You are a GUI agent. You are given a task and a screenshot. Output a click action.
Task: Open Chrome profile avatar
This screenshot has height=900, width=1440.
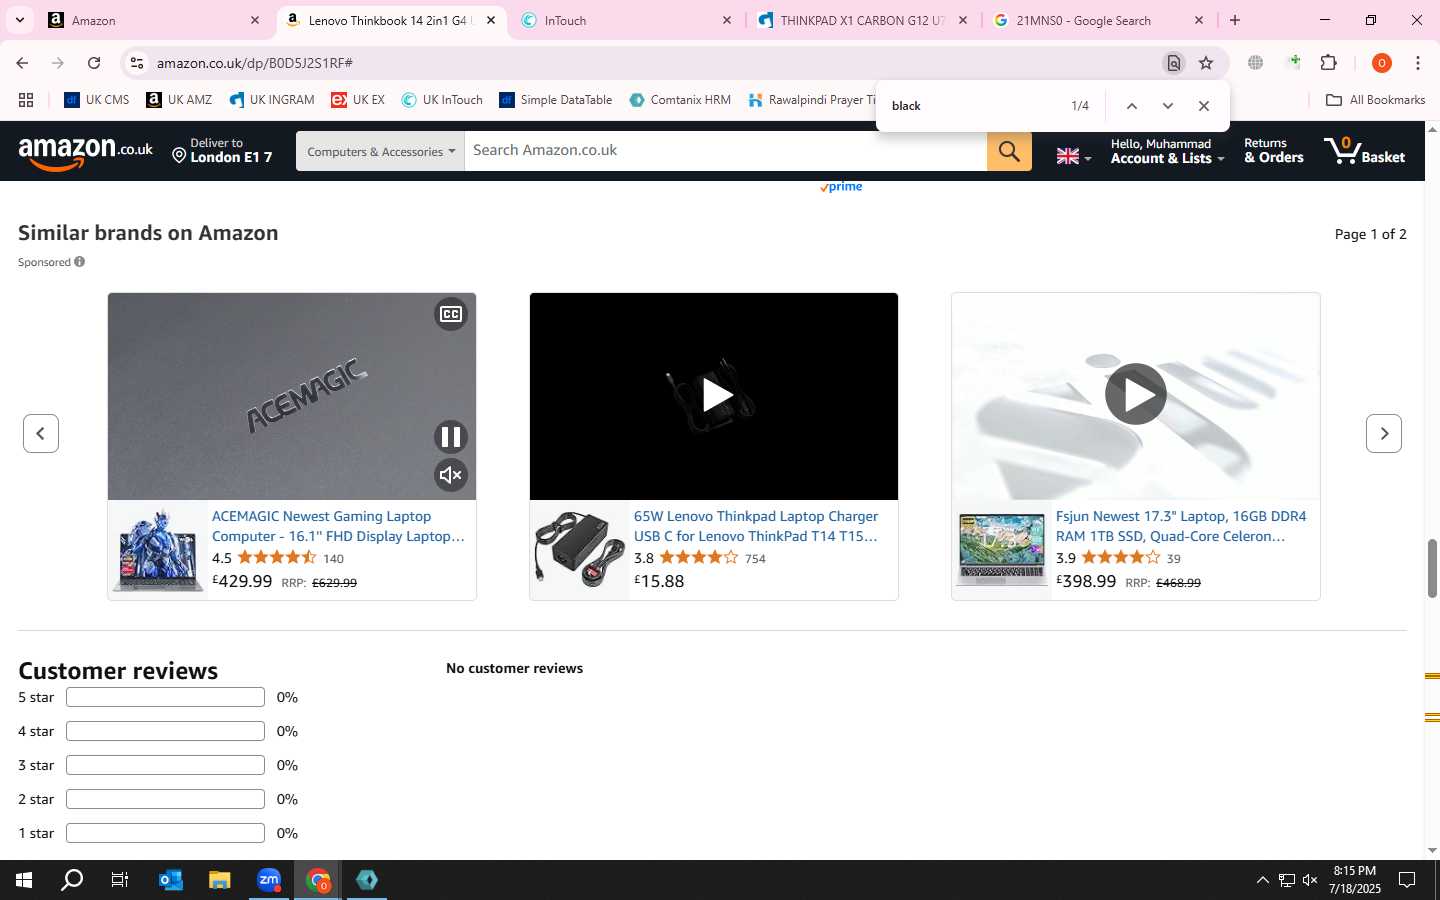point(1382,63)
